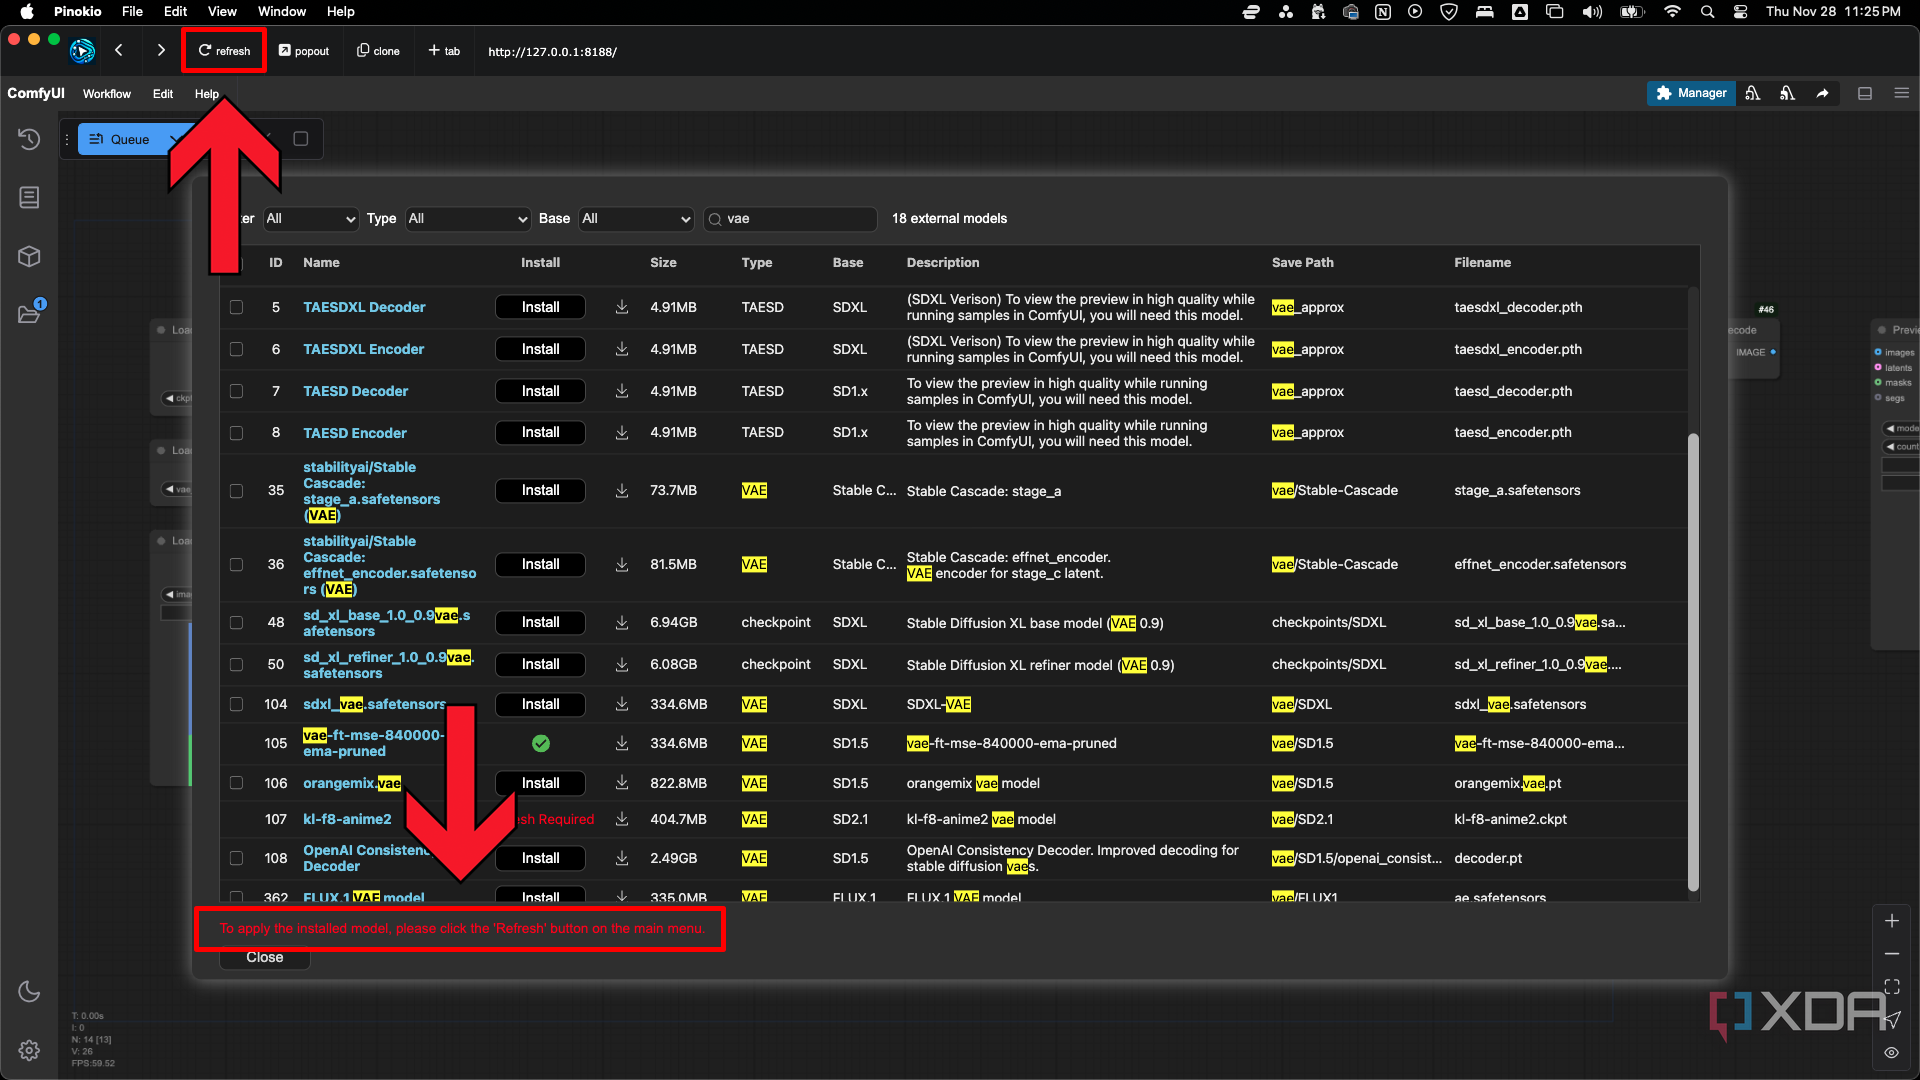Viewport: 1920px width, 1080px height.
Task: Open the model library cube icon
Action: pos(29,257)
